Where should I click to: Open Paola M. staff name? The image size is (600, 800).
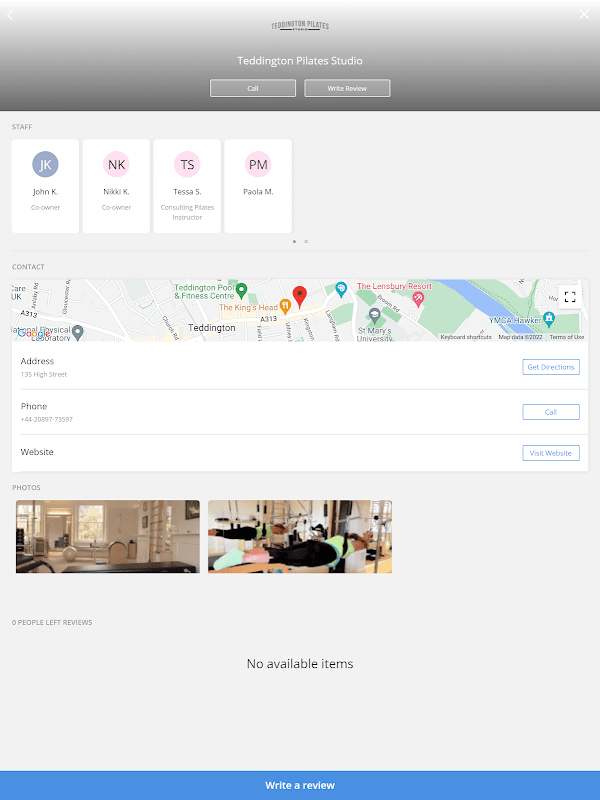pos(258,192)
